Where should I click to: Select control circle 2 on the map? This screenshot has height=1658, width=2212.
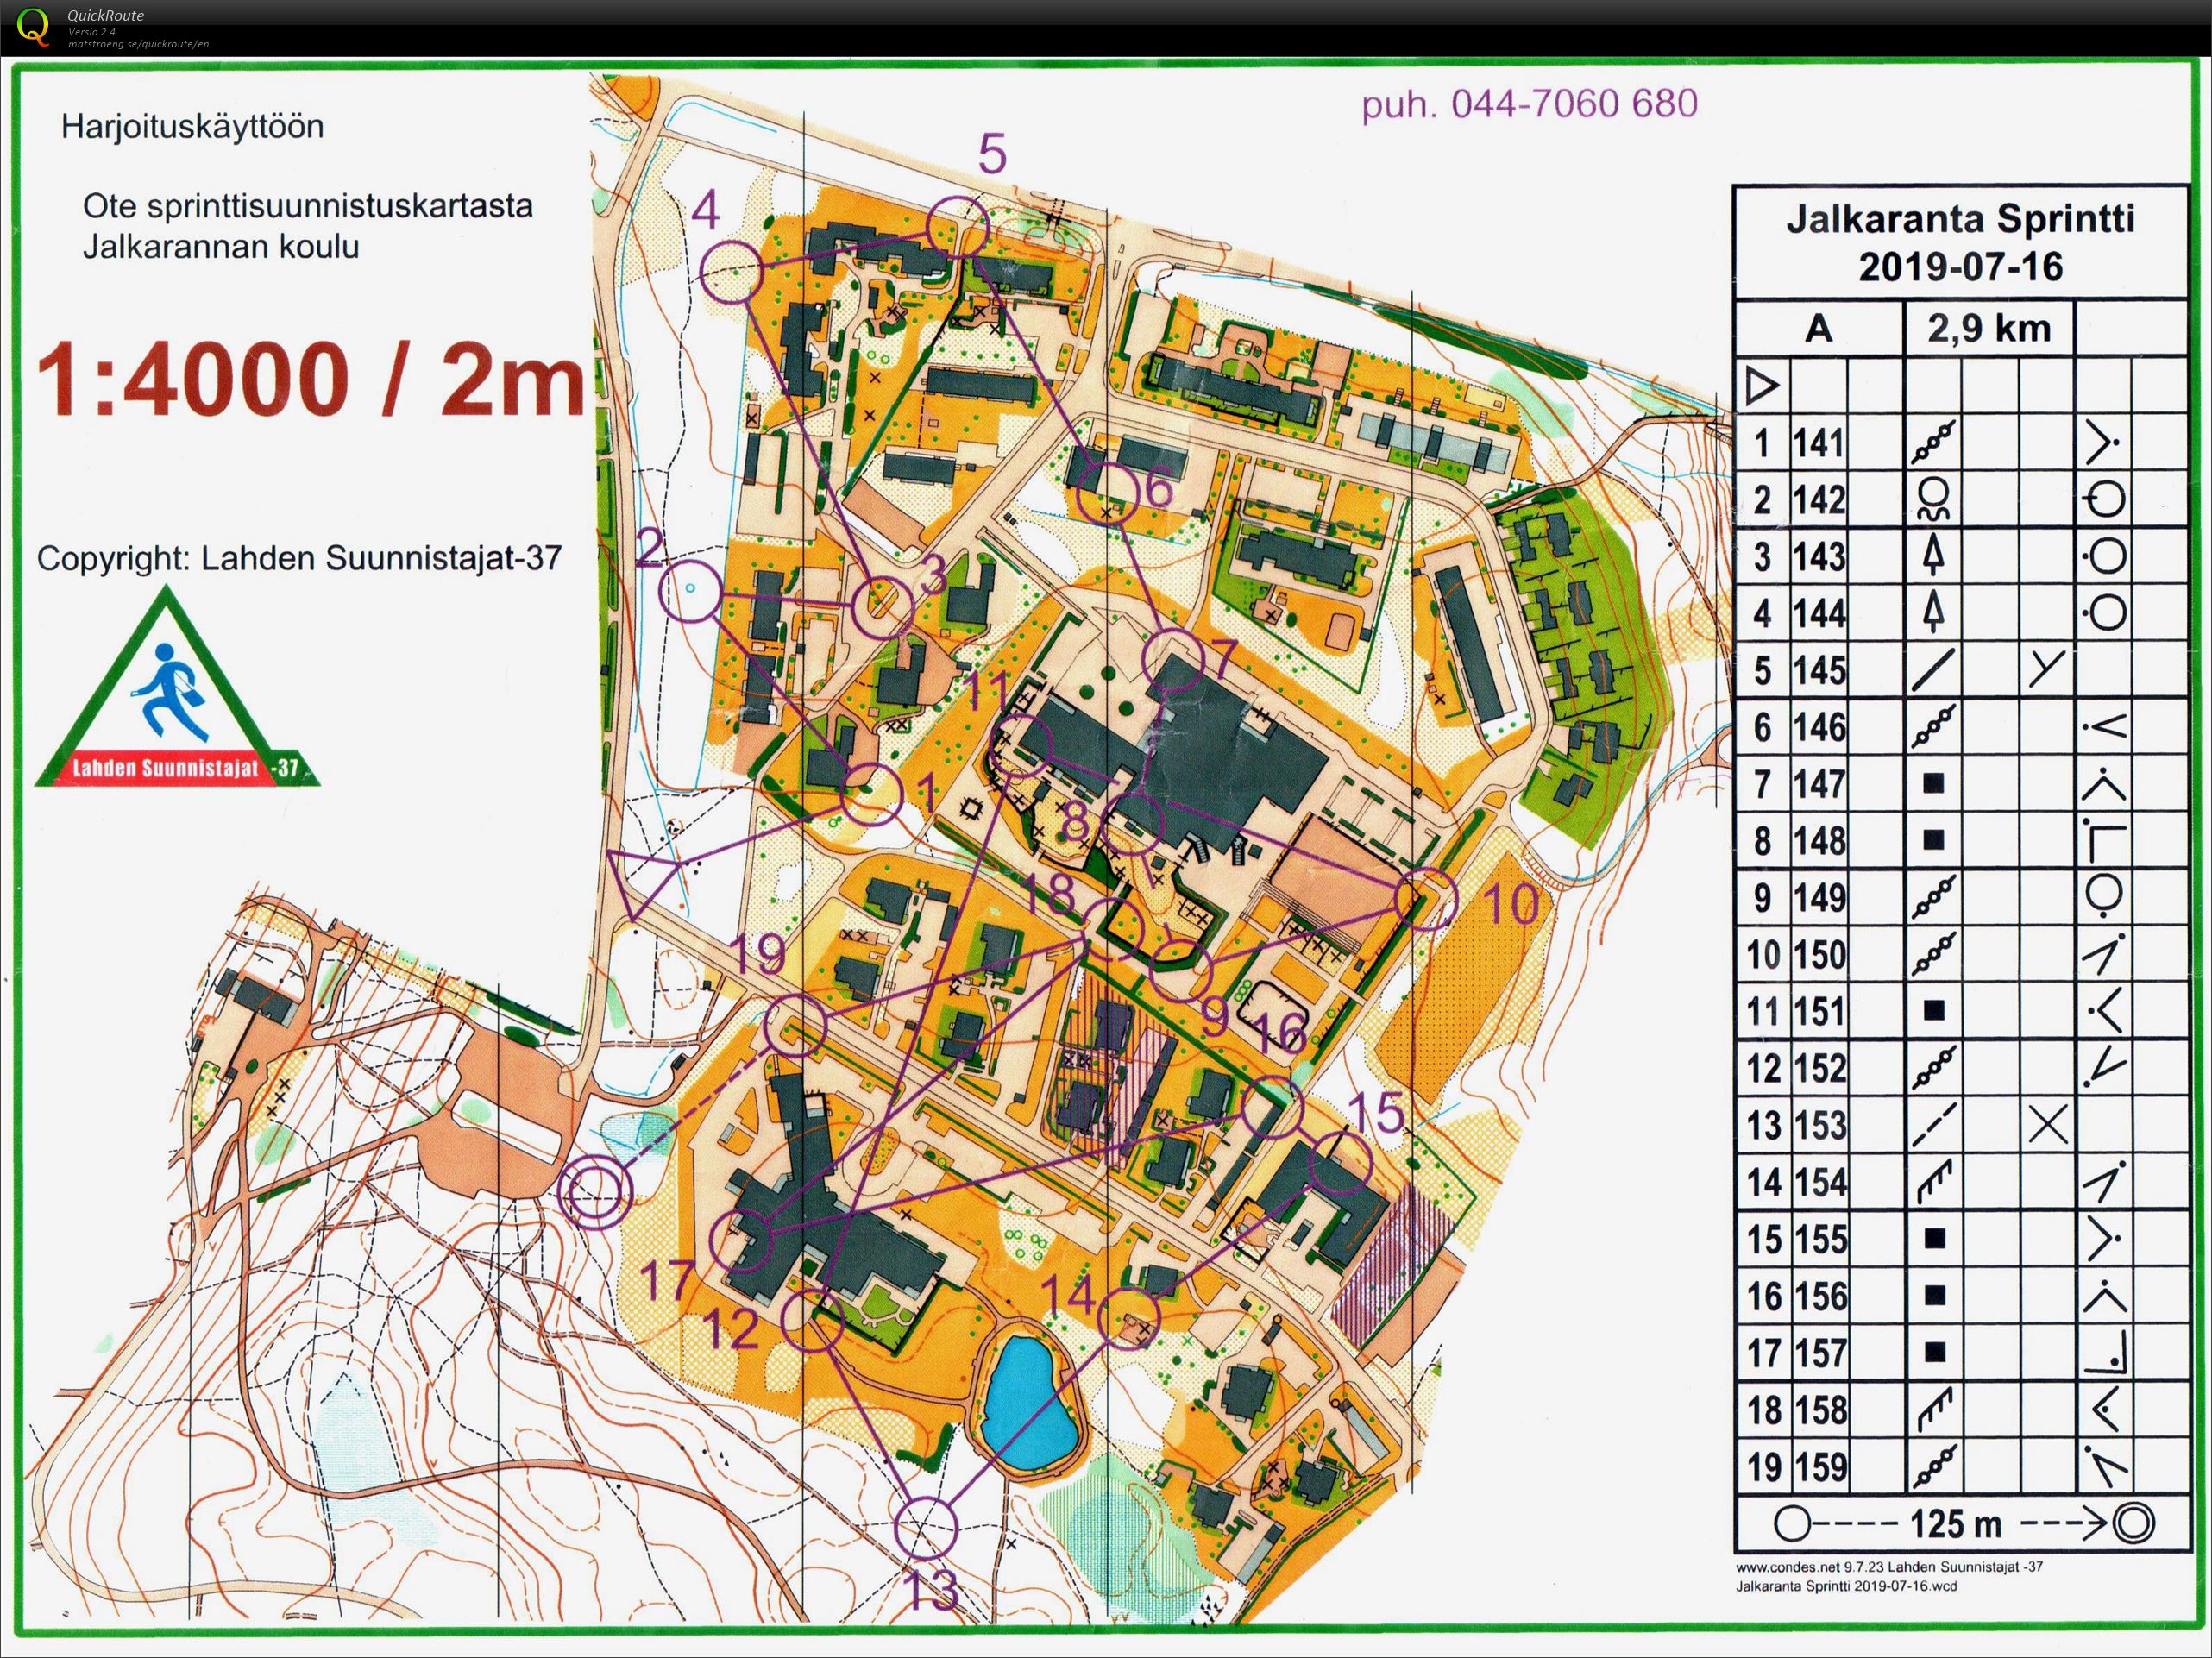point(689,590)
